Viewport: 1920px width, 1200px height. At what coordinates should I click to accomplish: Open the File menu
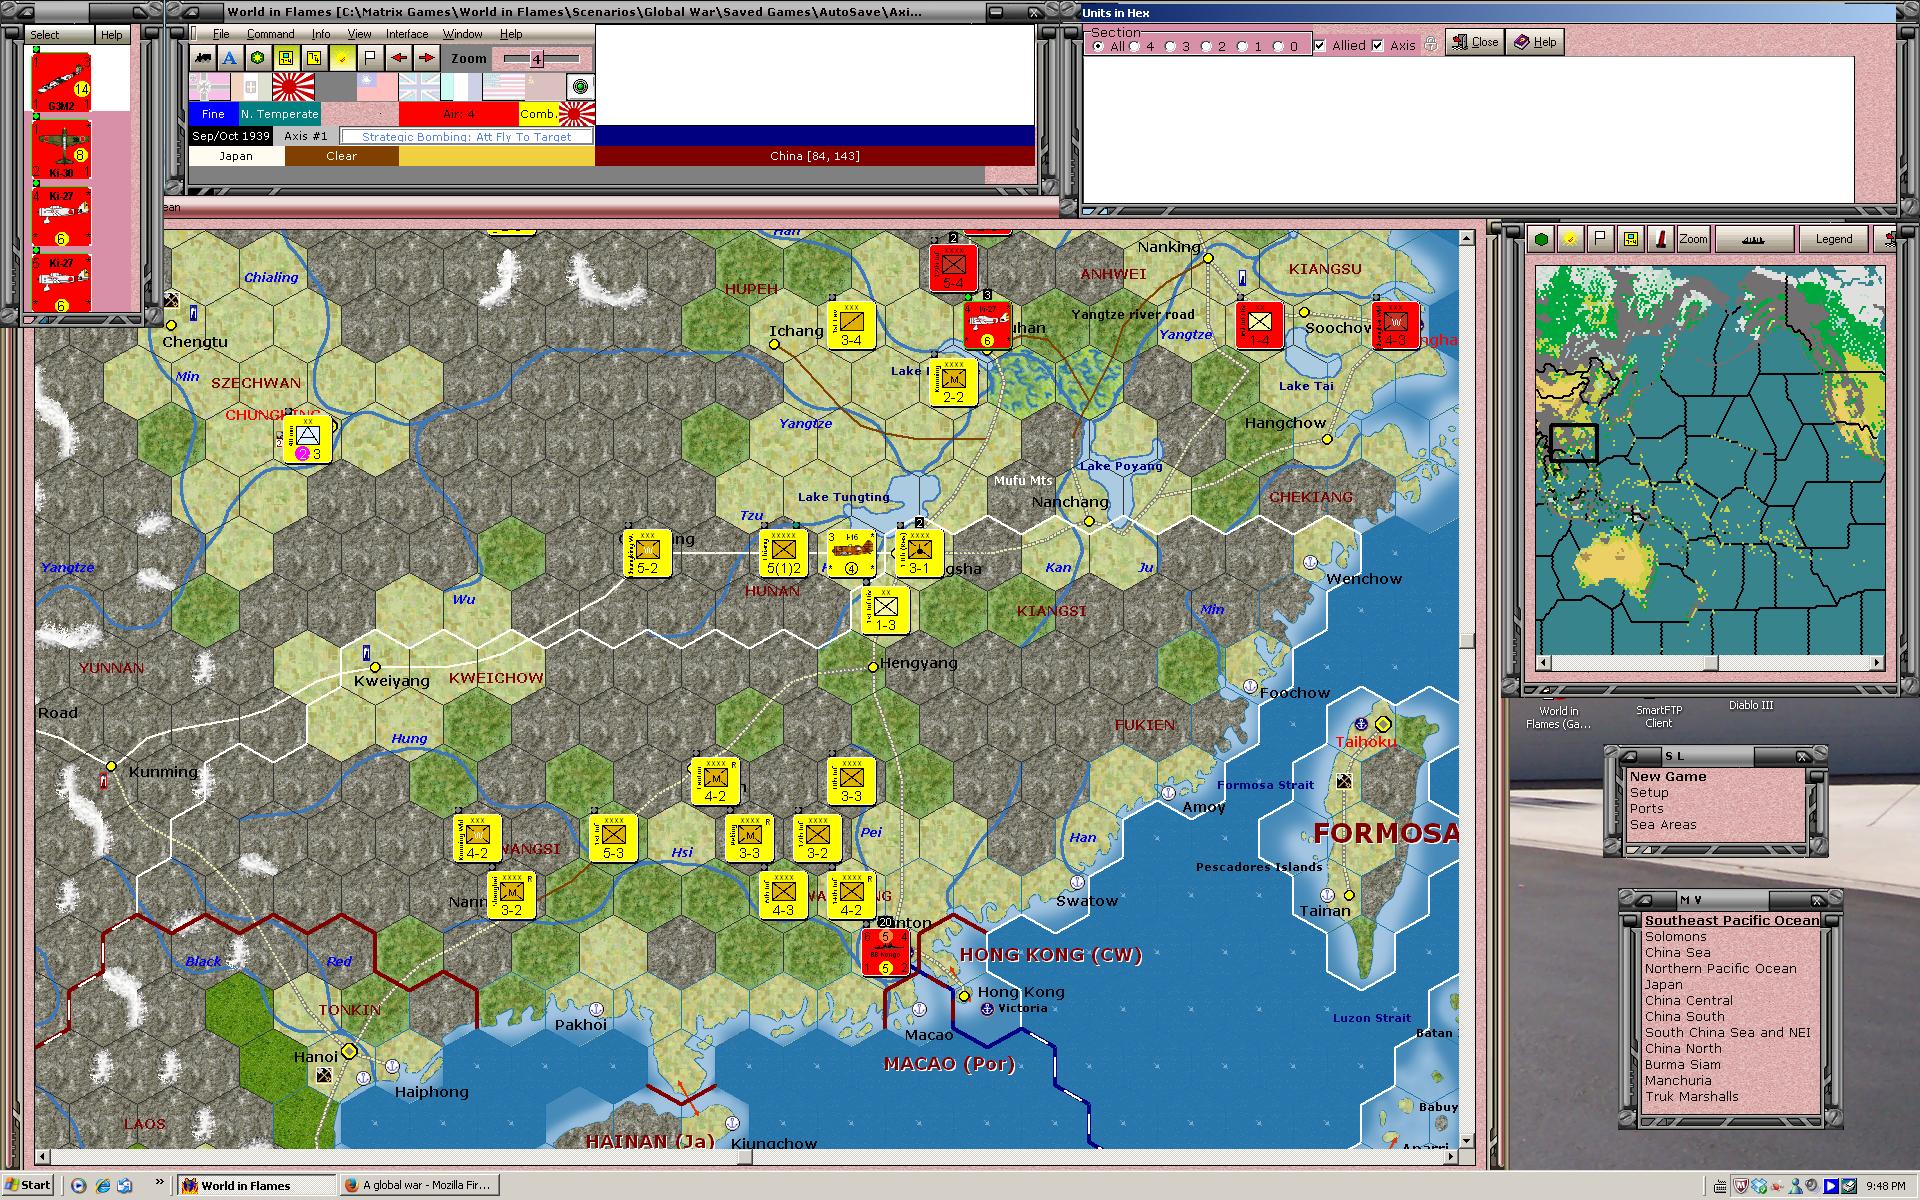pos(221,34)
